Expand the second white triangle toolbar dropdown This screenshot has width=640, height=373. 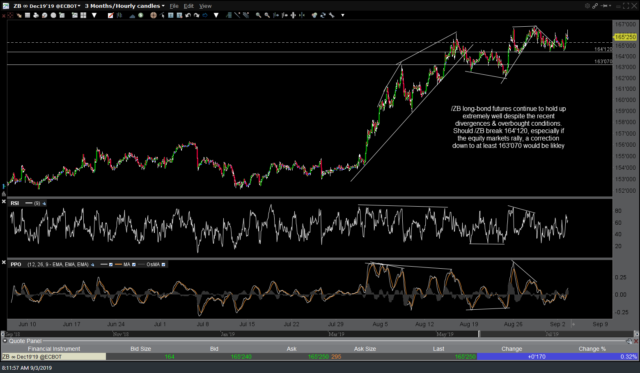tap(216, 15)
